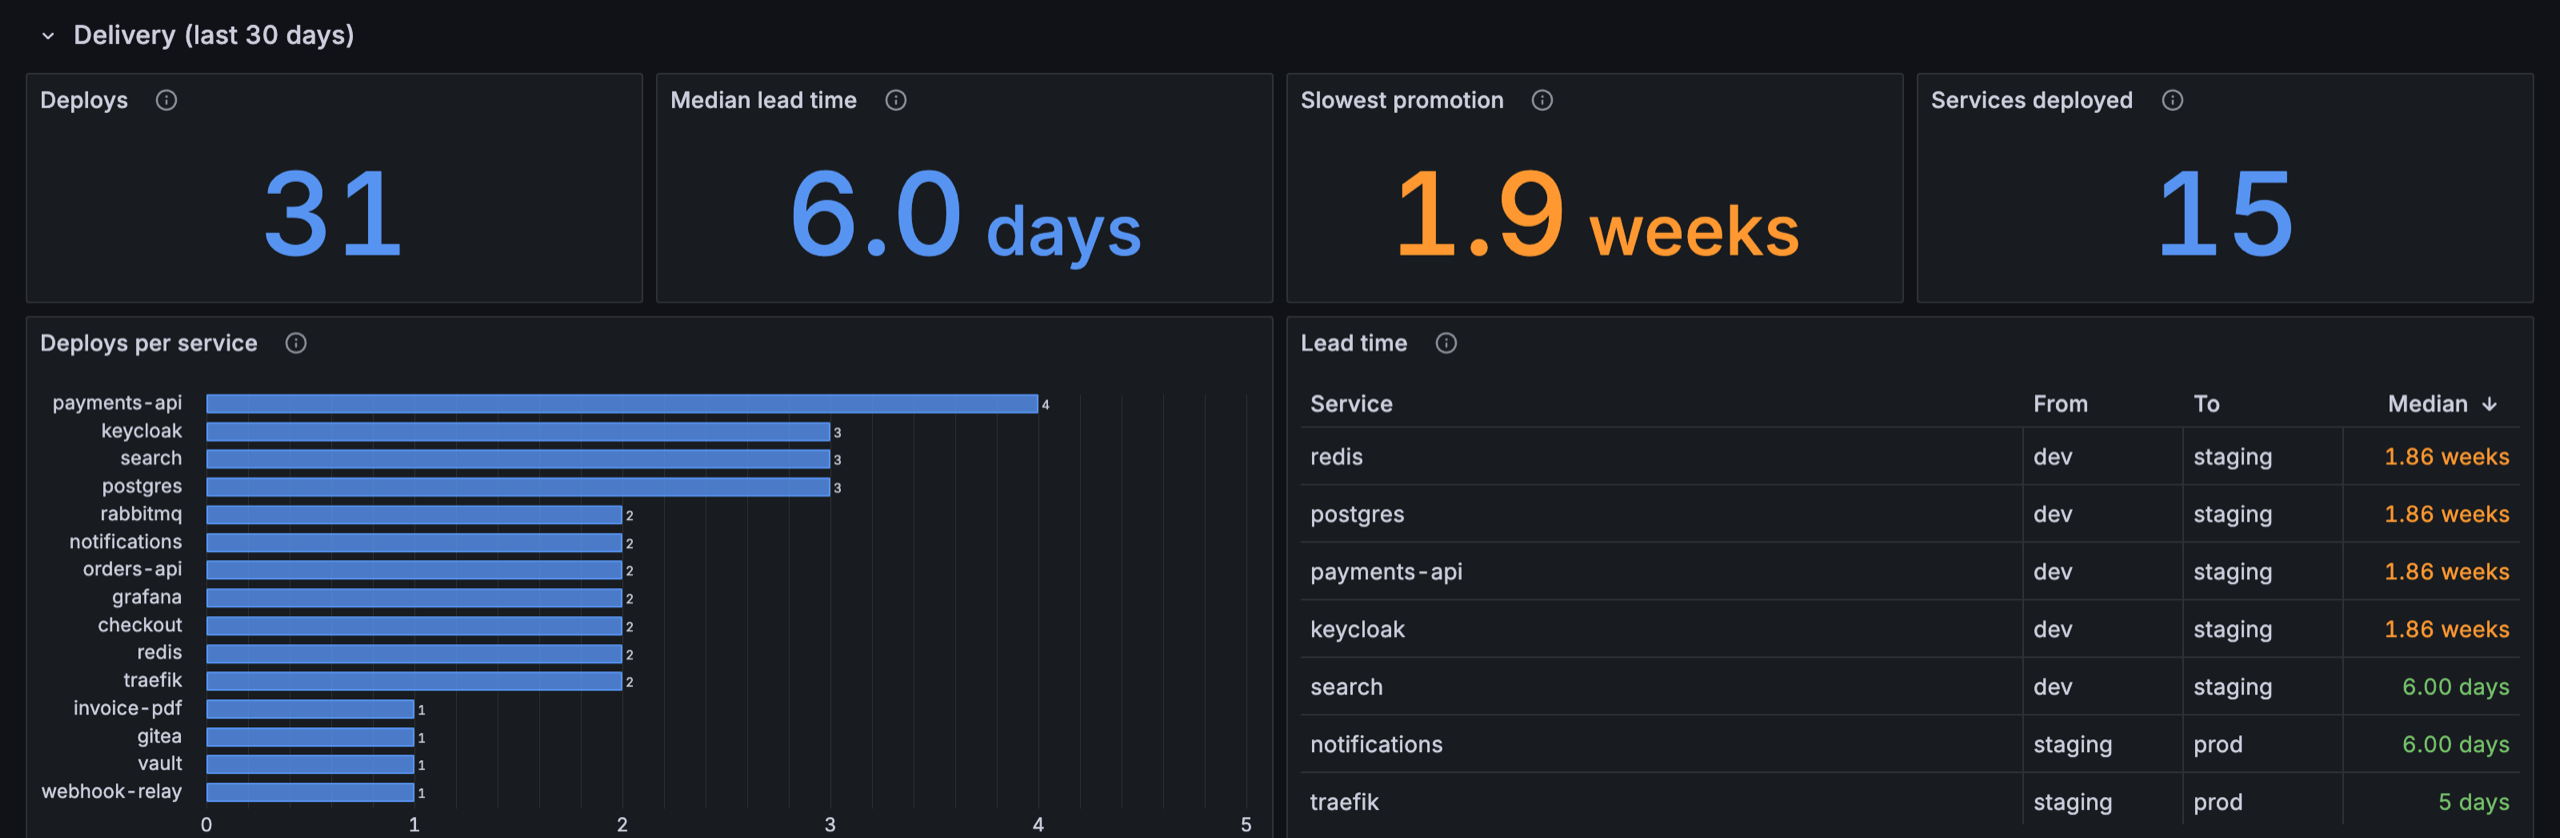Click the Services deployed panel title

click(x=2031, y=100)
